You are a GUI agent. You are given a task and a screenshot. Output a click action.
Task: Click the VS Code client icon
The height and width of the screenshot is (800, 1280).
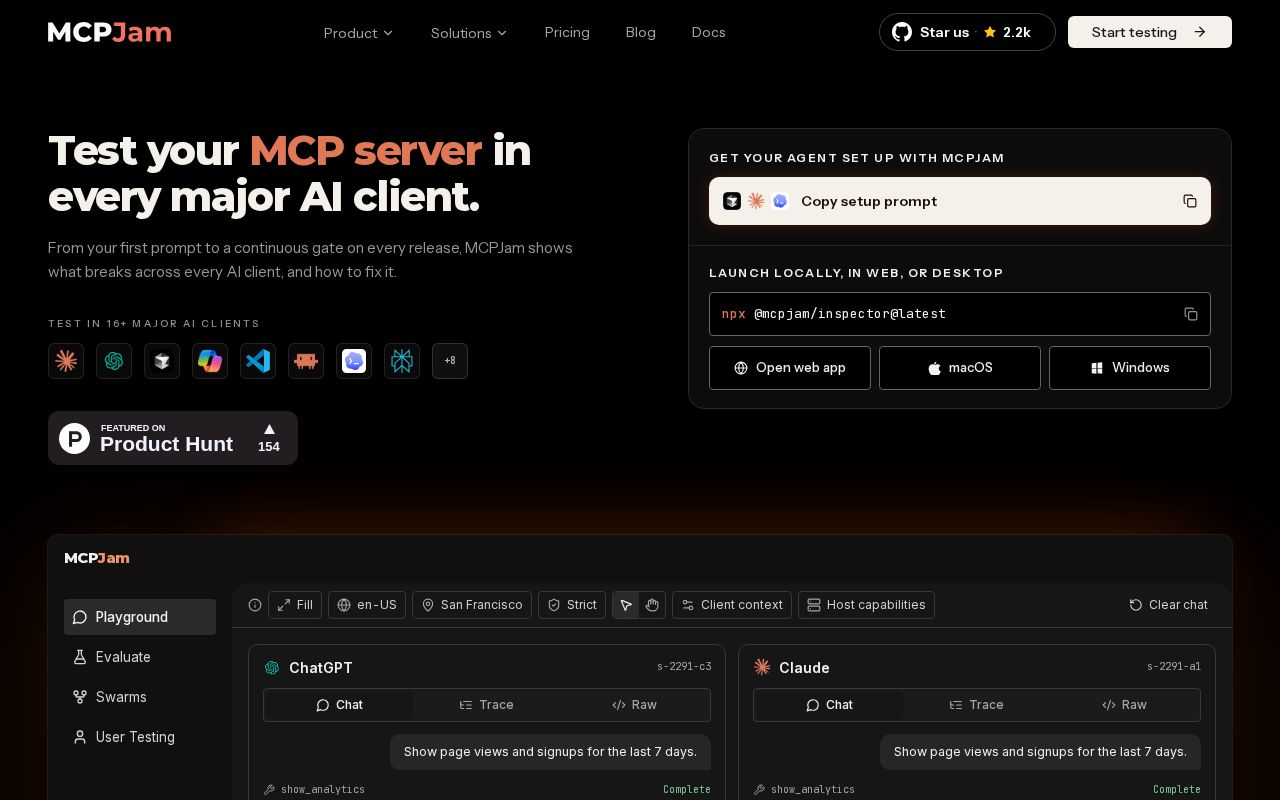(258, 361)
